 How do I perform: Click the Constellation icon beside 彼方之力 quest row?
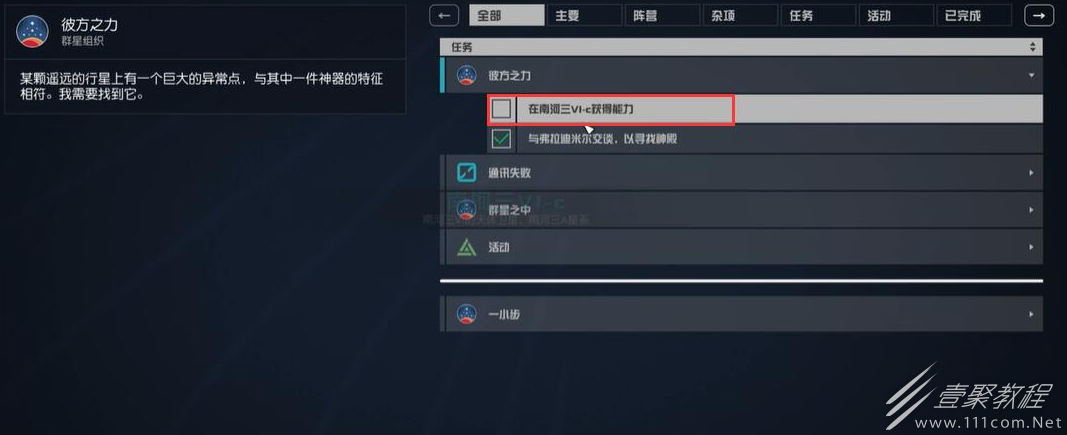point(466,75)
